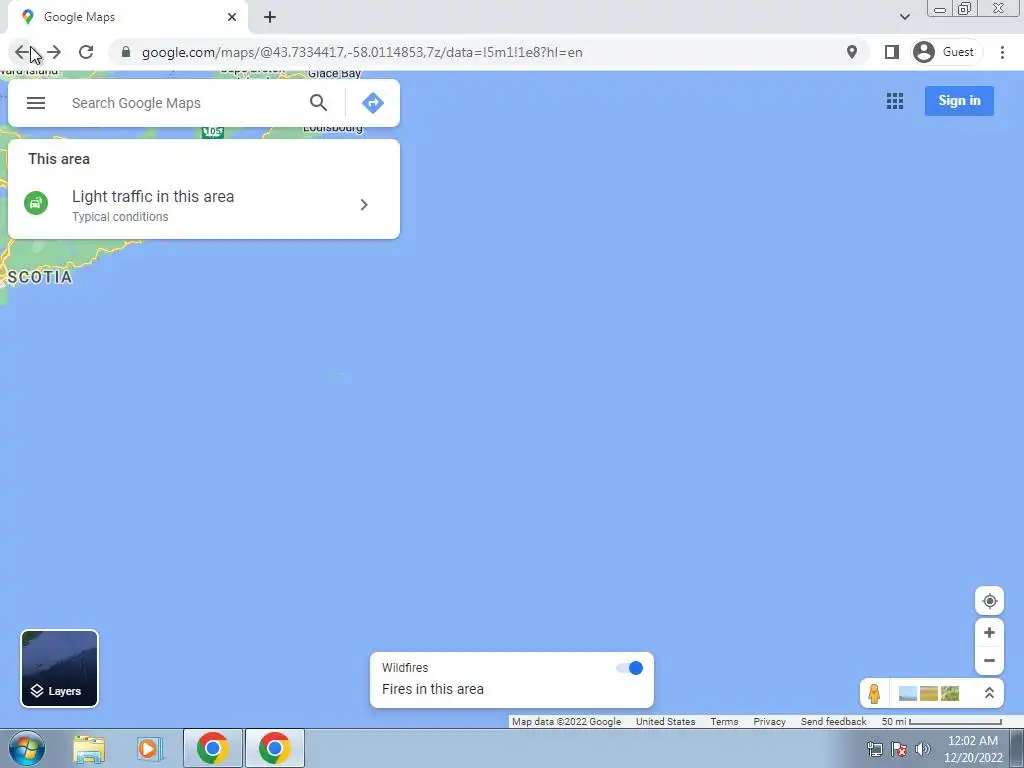
Task: Open a new browser tab
Action: click(x=270, y=17)
